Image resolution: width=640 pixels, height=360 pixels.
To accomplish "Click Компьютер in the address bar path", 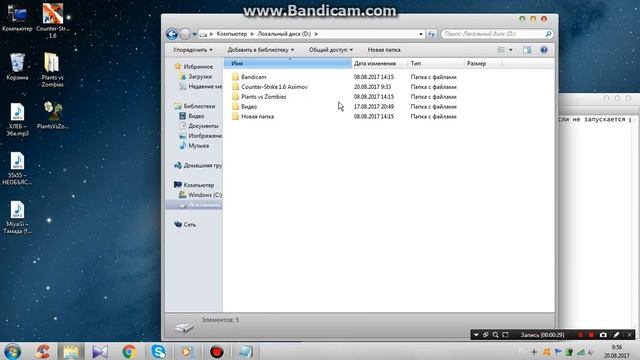I will [x=231, y=34].
